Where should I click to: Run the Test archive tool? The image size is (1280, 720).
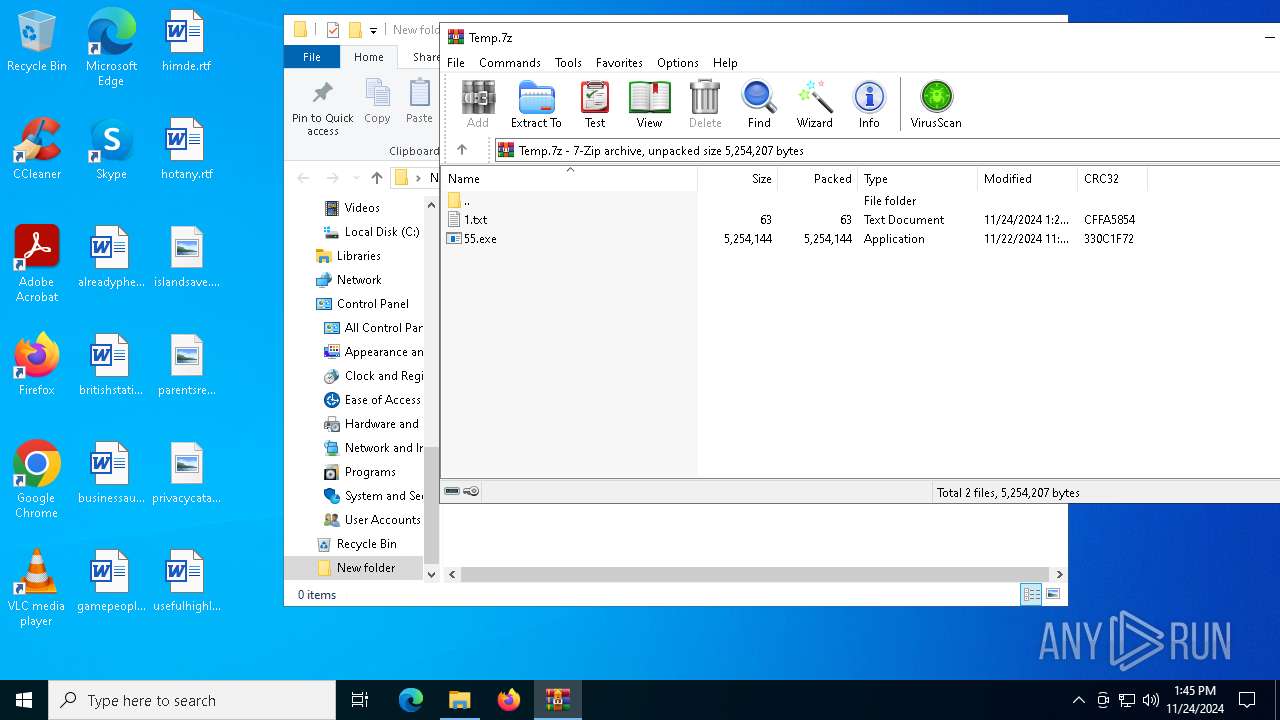[x=595, y=105]
